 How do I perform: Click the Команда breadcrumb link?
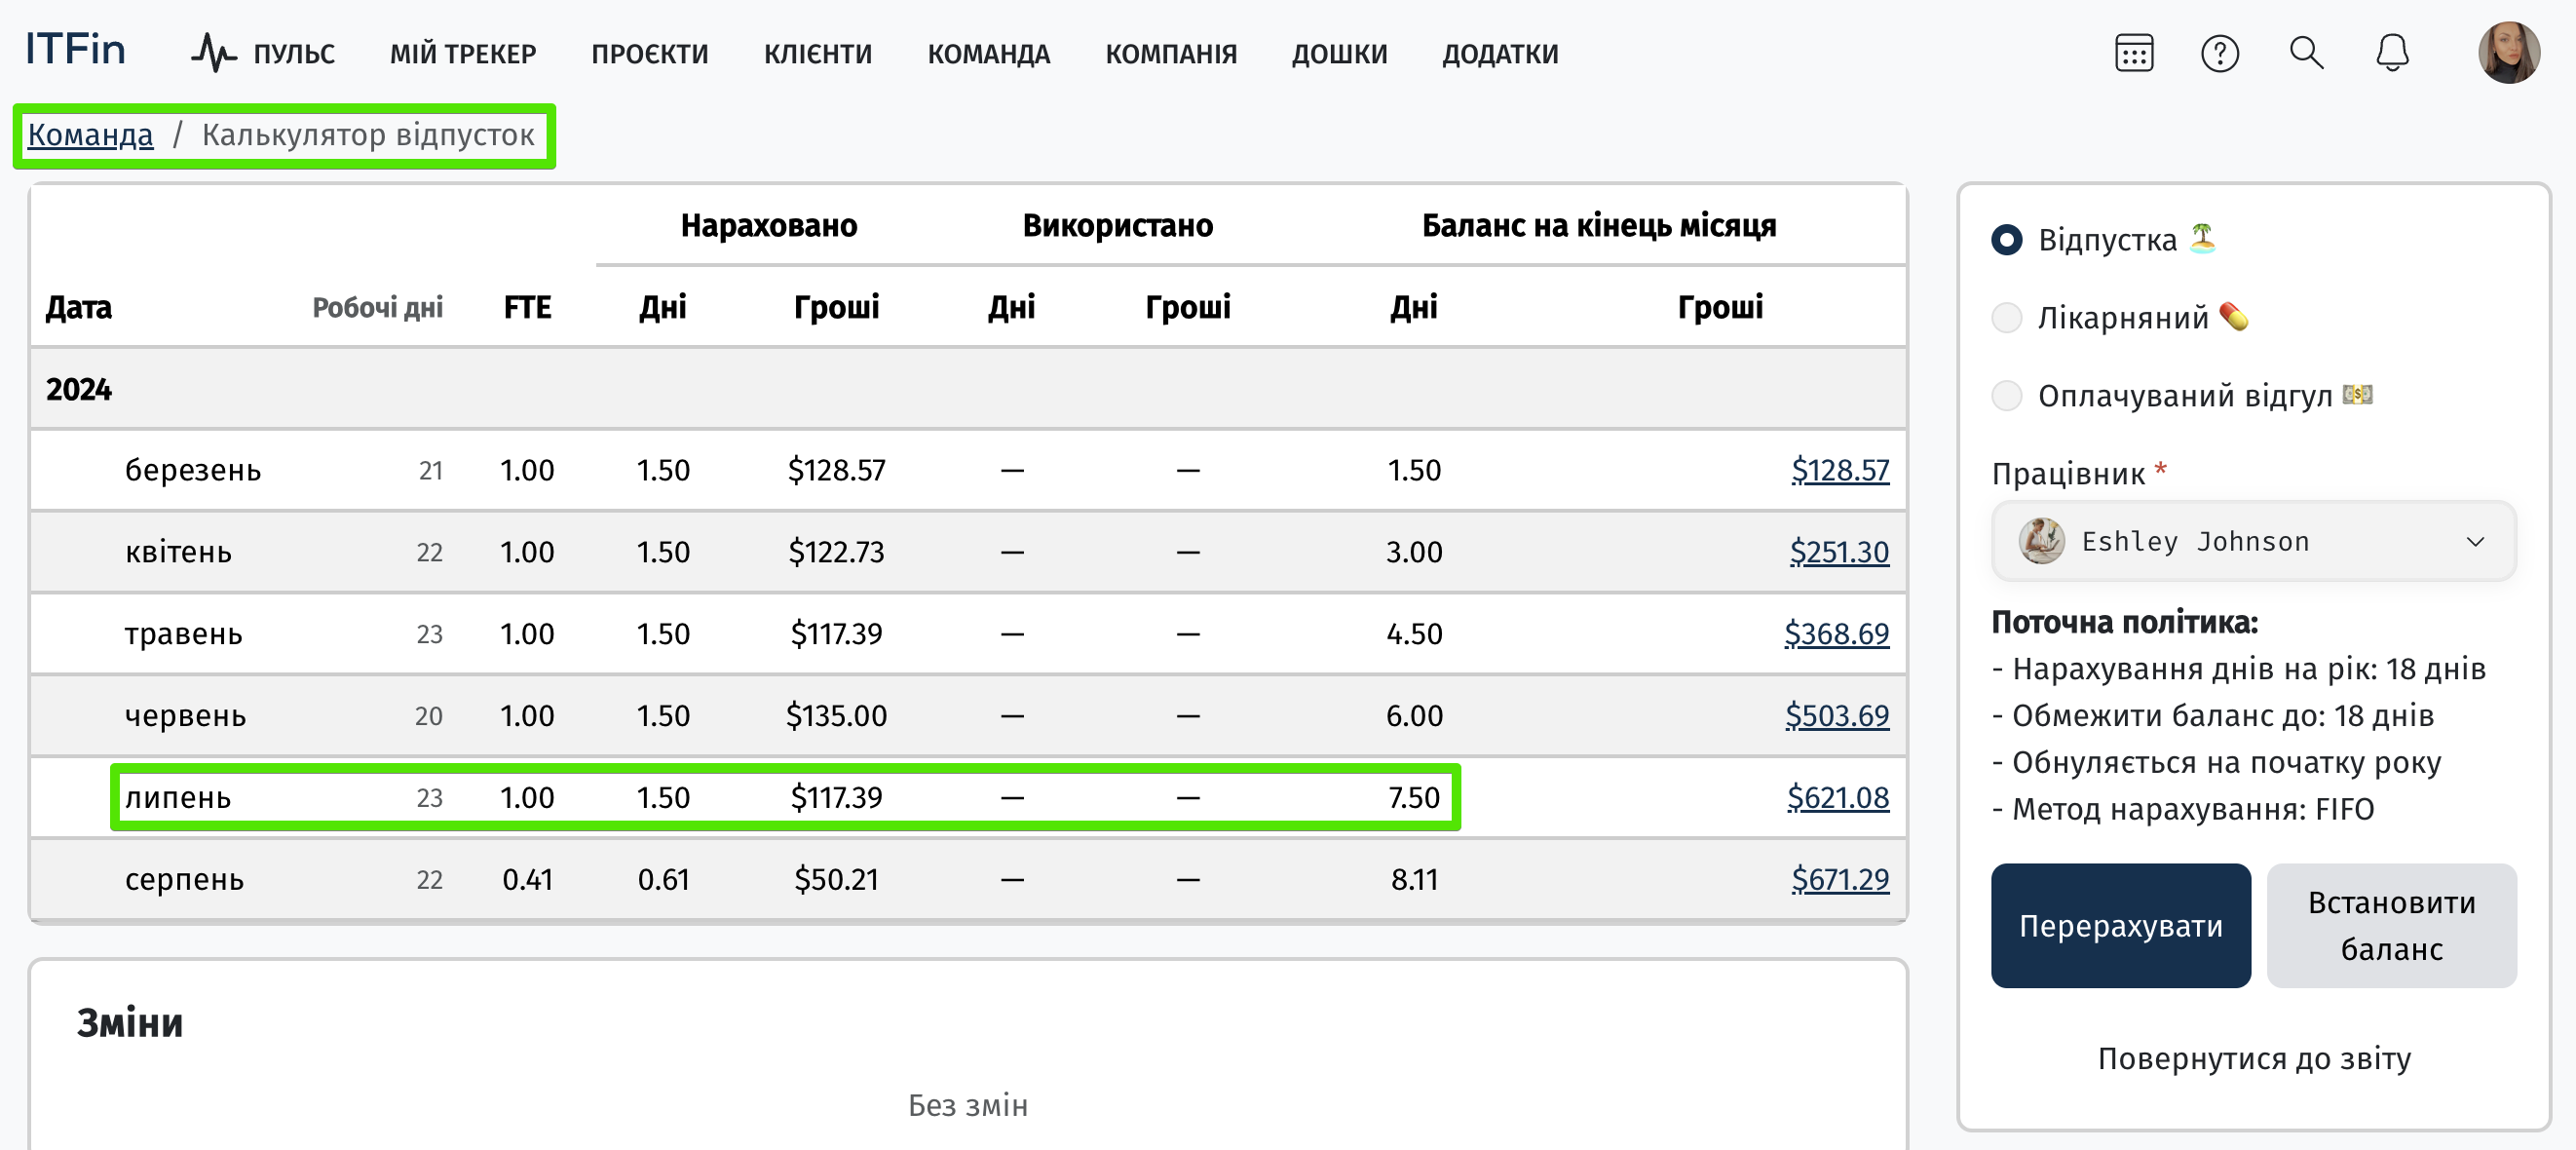(x=90, y=135)
